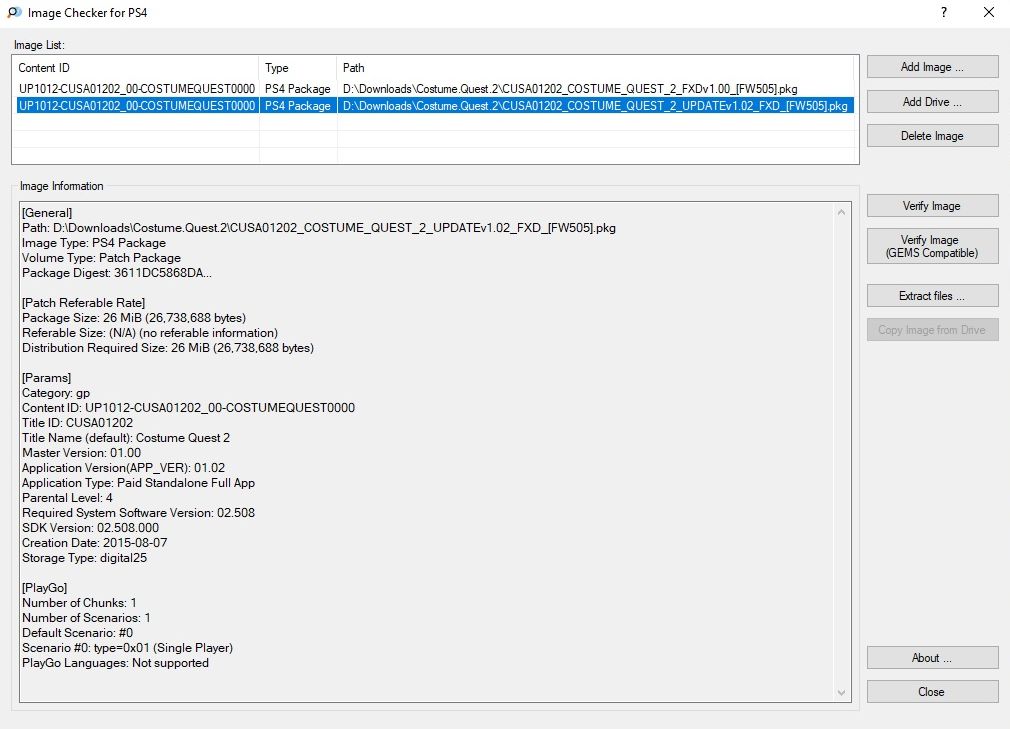Click the 'Image Type: PS4 Package' line
The image size is (1010, 729).
(94, 243)
